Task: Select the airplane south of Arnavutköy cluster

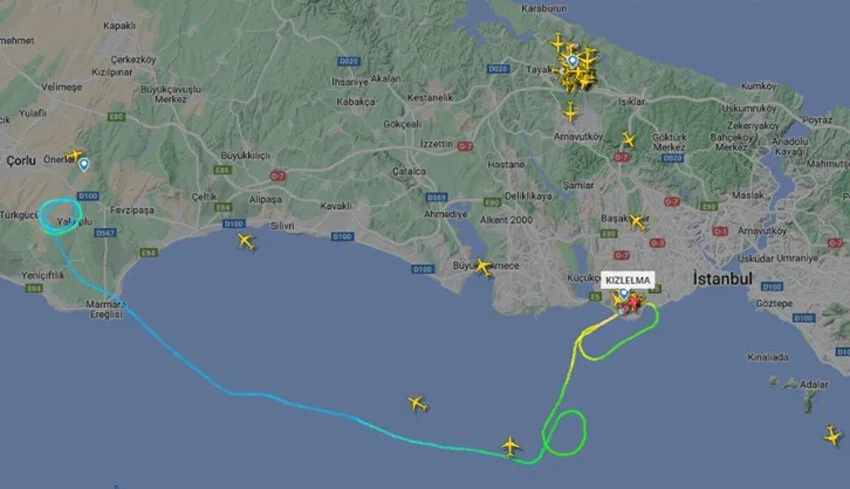Action: pyautogui.click(x=570, y=113)
